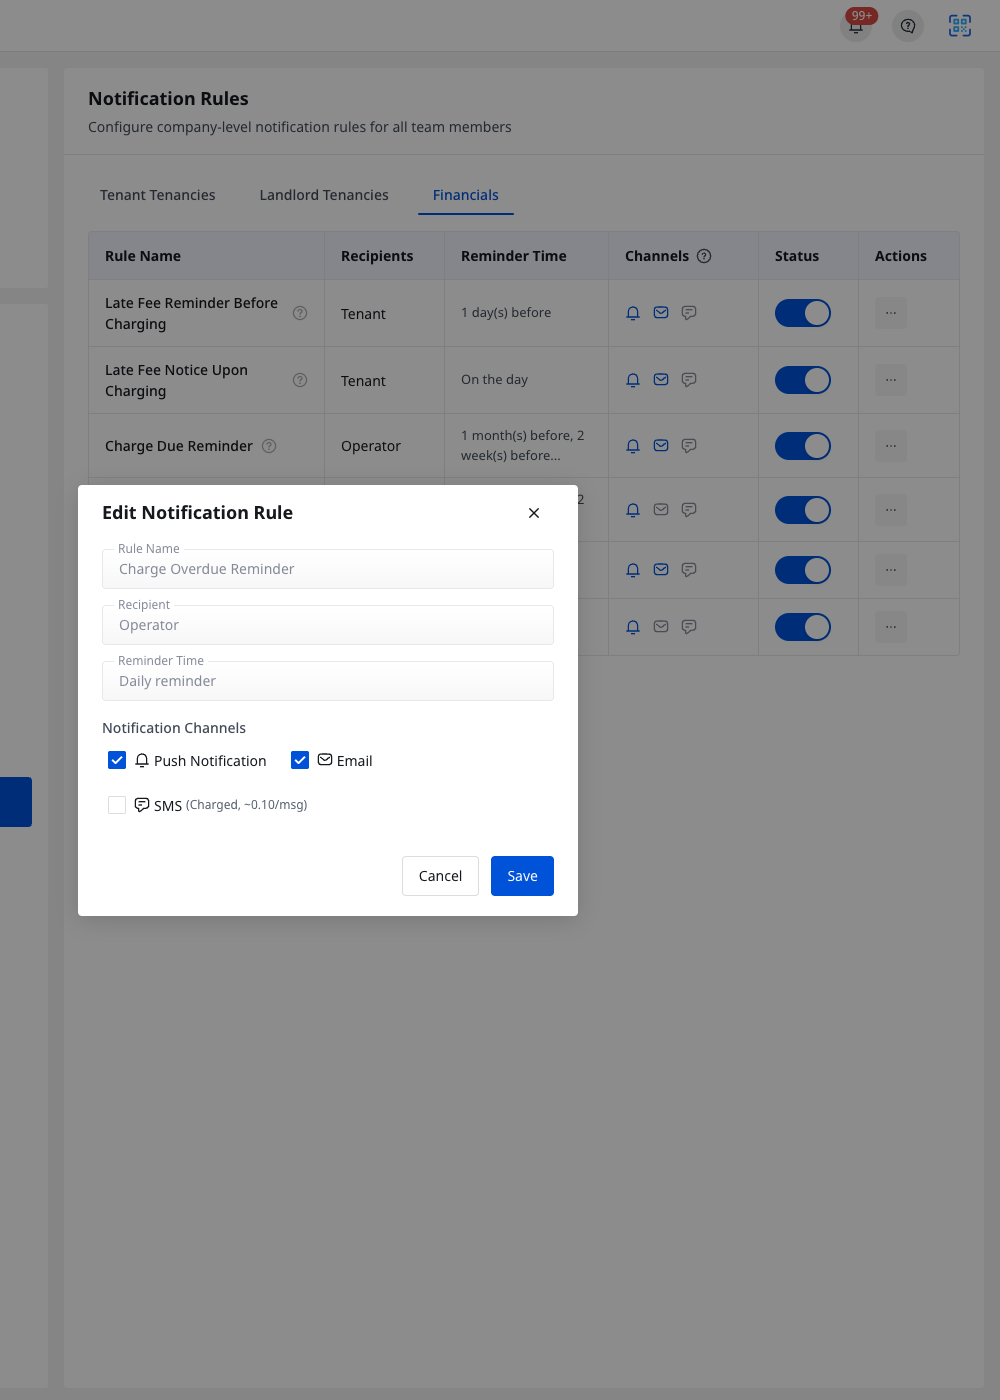The width and height of the screenshot is (1000, 1400).
Task: Disable Late Fee Reminder Before Charging status
Action: coord(803,313)
